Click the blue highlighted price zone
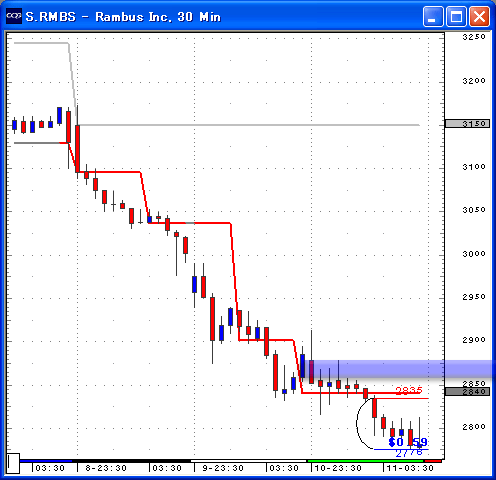 click(x=400, y=369)
